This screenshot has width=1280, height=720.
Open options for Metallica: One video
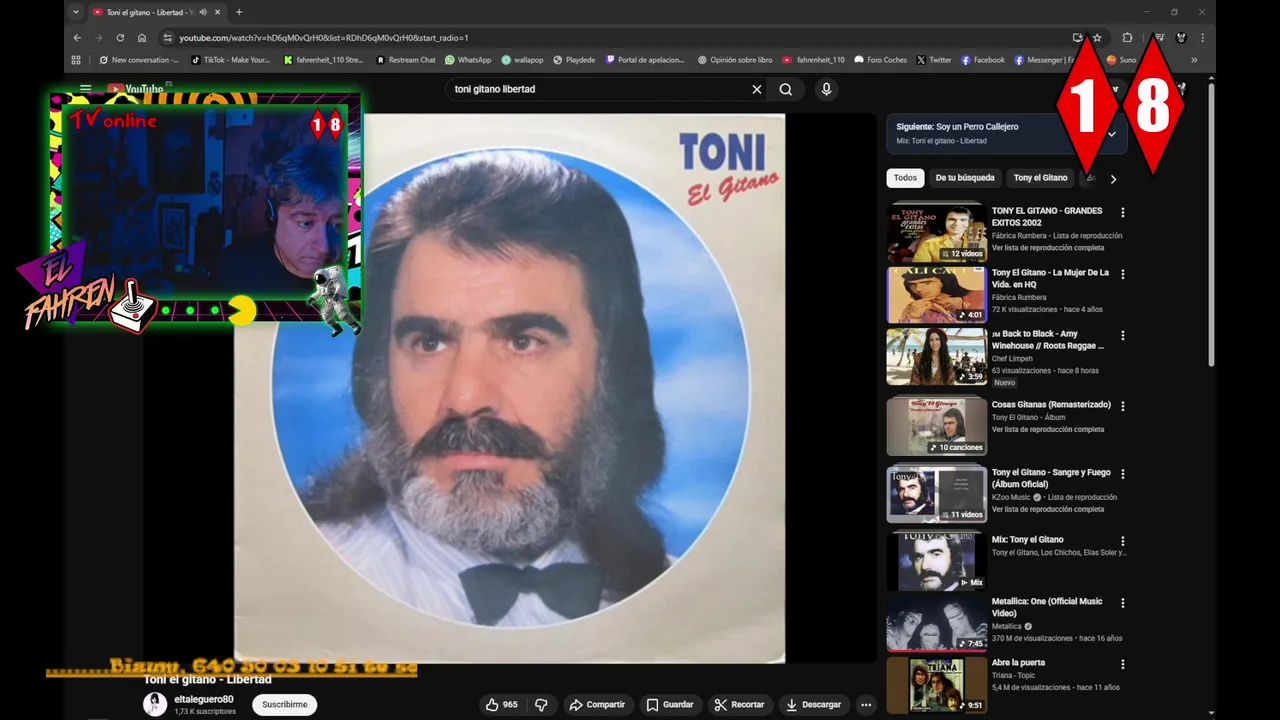(1123, 603)
